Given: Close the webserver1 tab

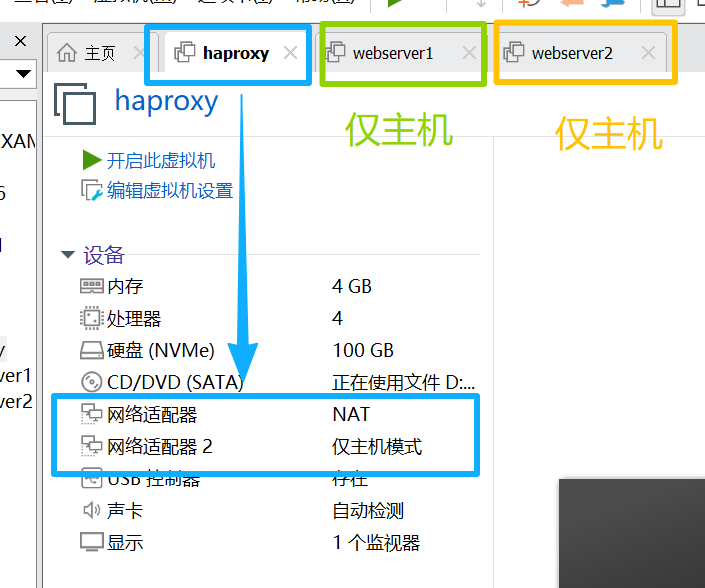Looking at the screenshot, I should (469, 53).
